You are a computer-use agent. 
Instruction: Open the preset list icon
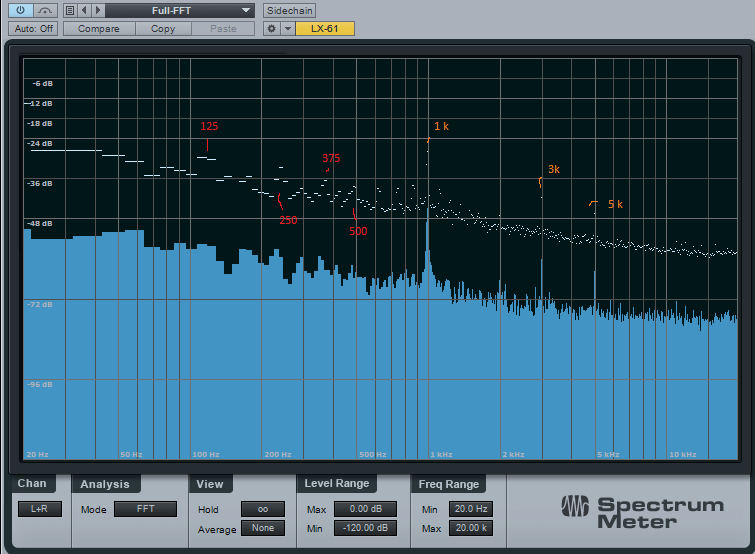[69, 10]
